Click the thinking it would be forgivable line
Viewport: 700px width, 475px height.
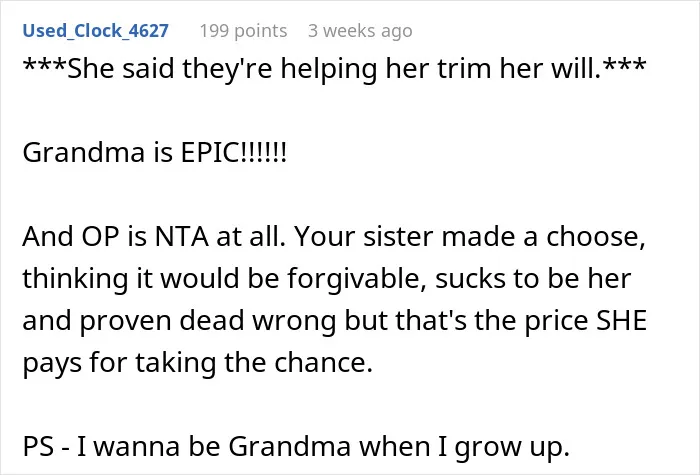point(327,279)
